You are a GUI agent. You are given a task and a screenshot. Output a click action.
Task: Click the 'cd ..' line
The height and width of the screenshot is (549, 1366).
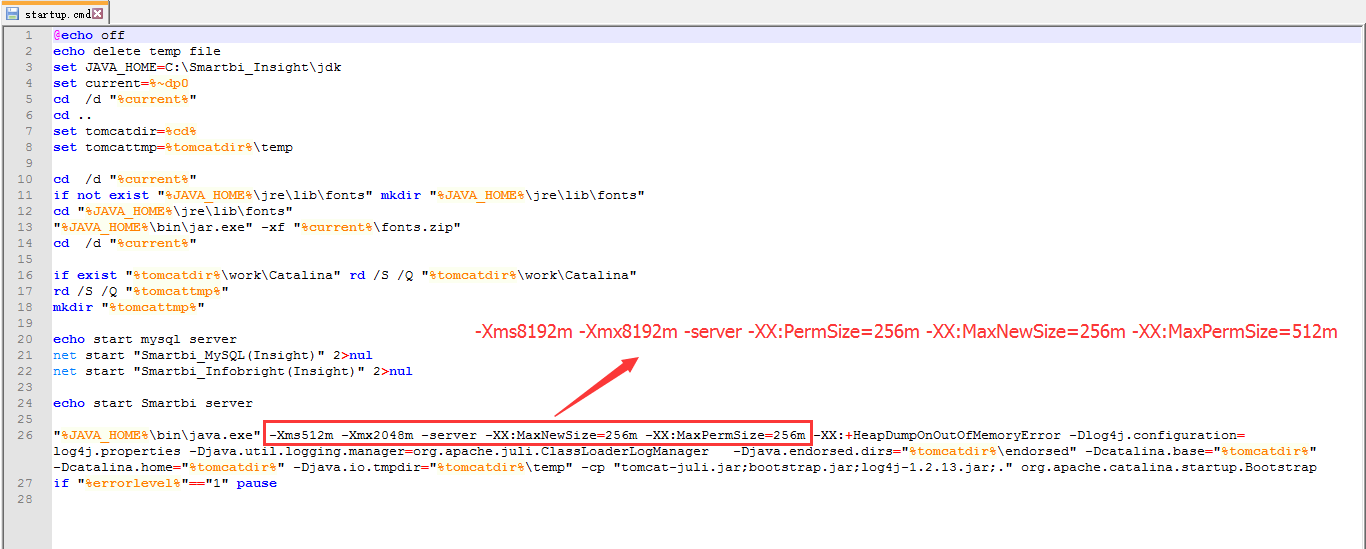point(73,115)
